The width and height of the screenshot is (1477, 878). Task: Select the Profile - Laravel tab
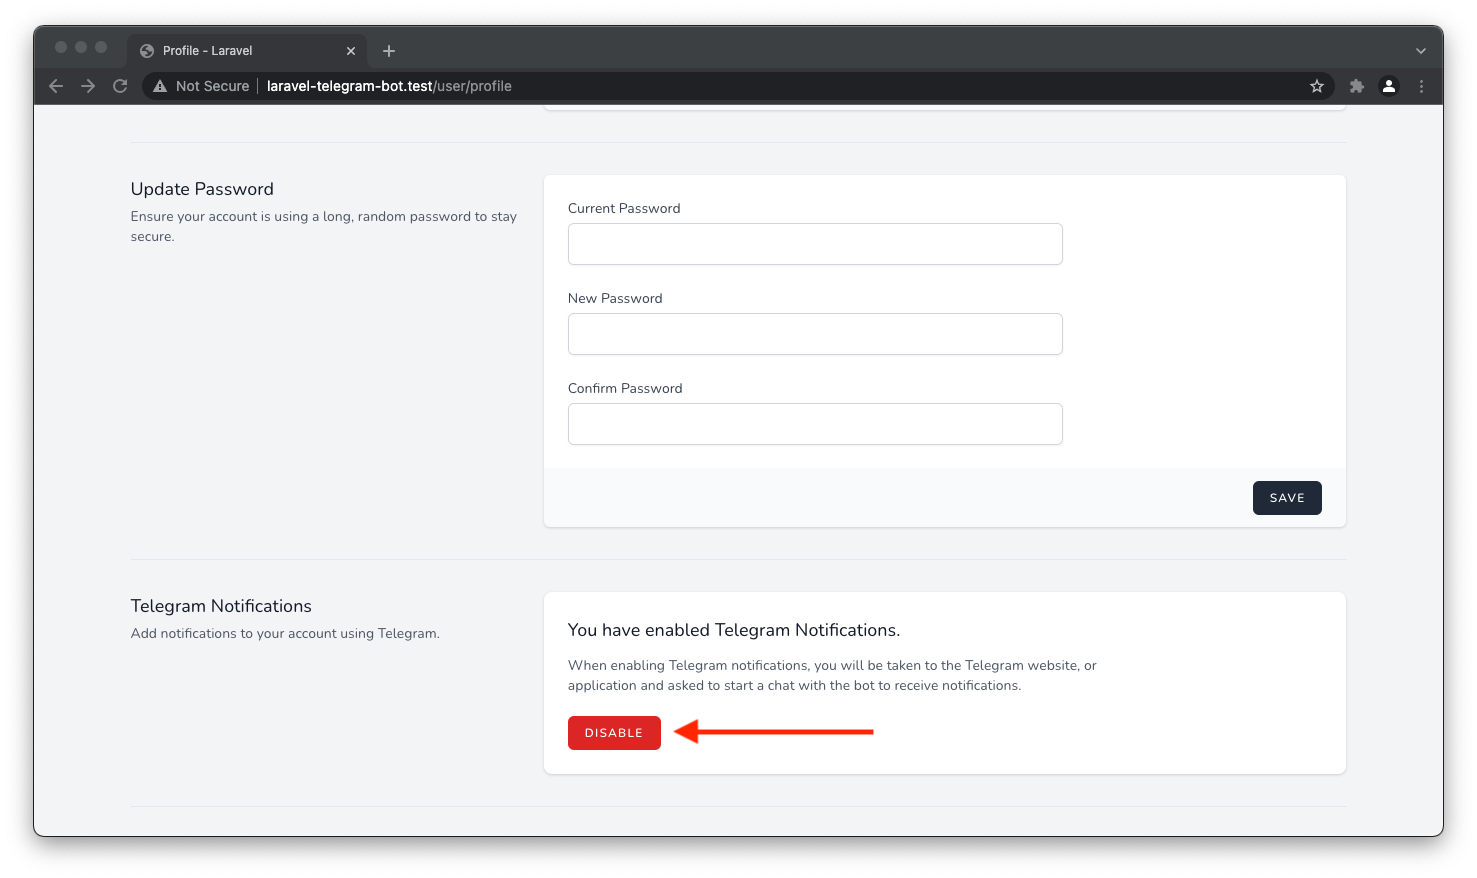pos(247,51)
